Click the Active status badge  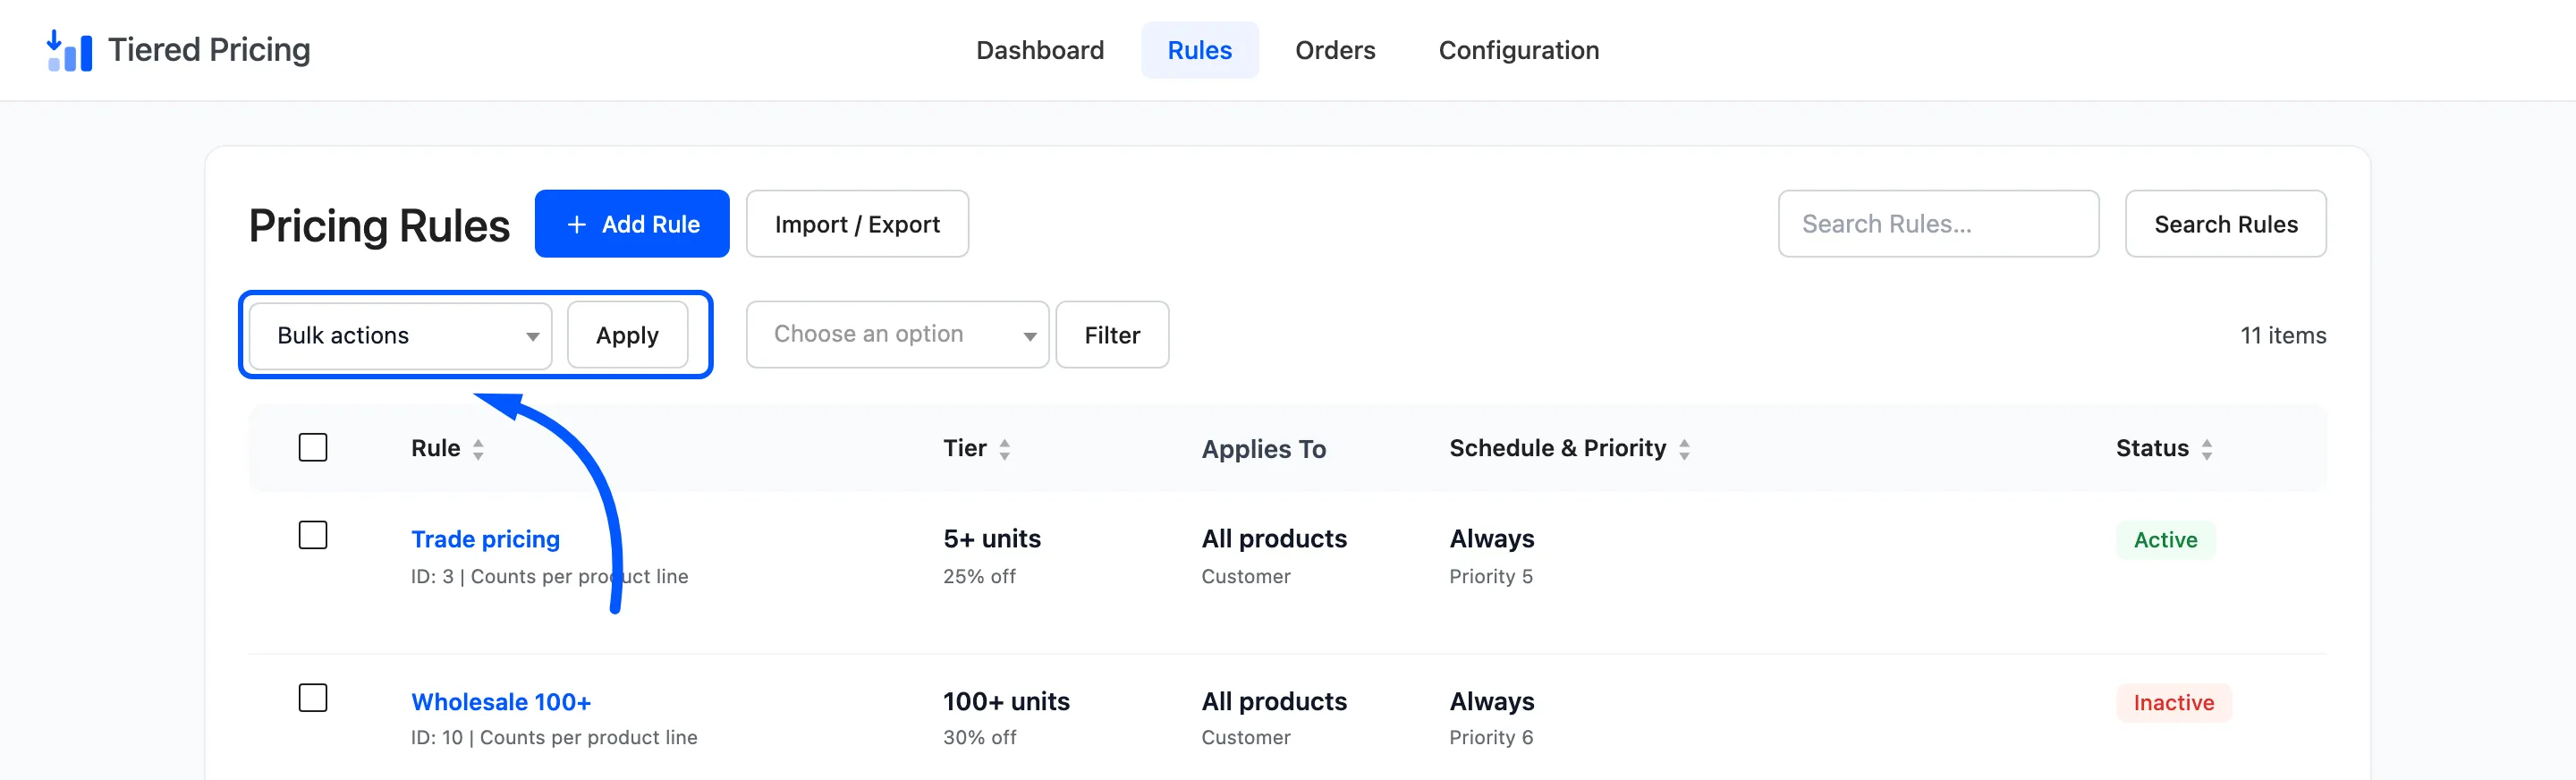coord(2165,540)
